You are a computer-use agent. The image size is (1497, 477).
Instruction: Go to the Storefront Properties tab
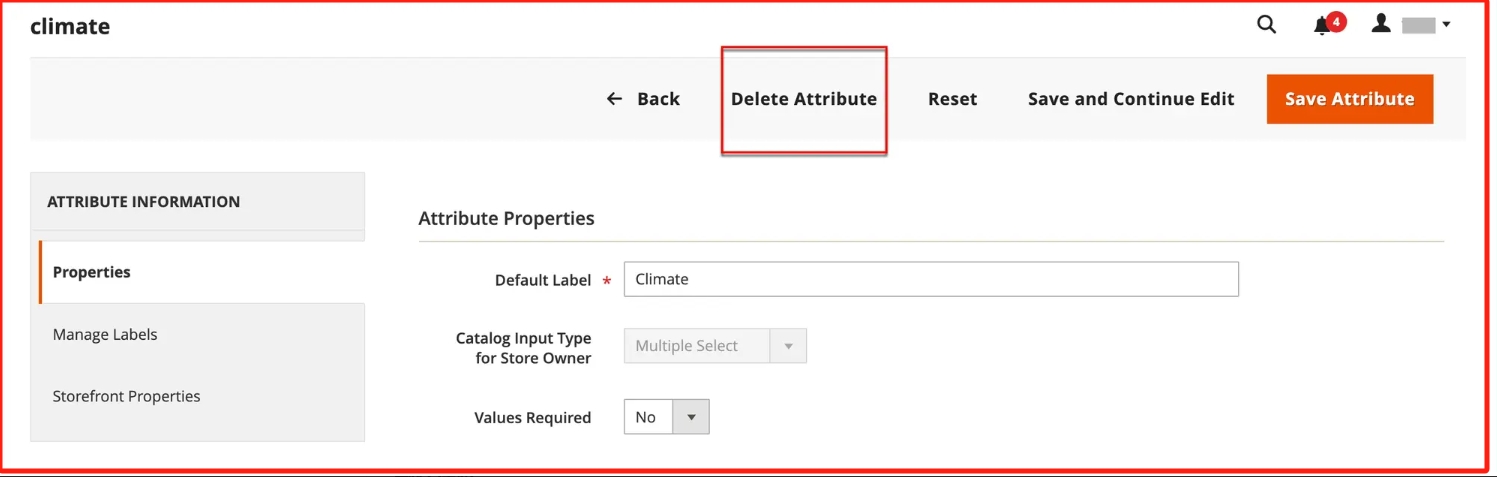[x=126, y=396]
